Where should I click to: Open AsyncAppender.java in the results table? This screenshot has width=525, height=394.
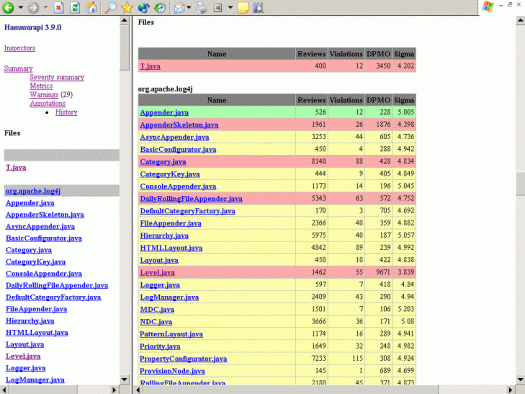pos(174,137)
